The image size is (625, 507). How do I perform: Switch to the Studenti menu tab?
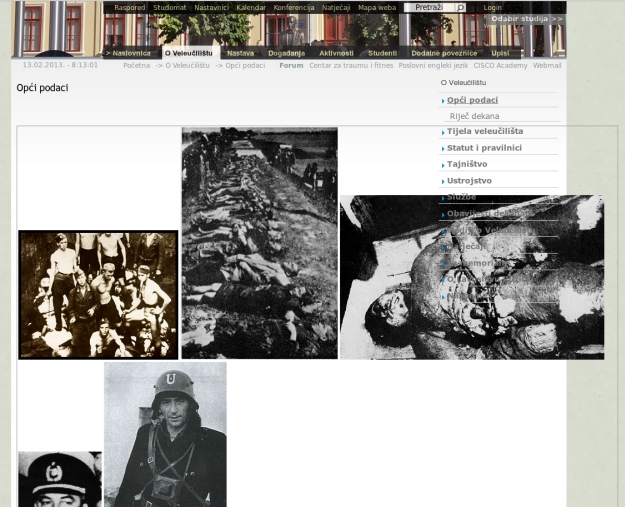pos(382,53)
